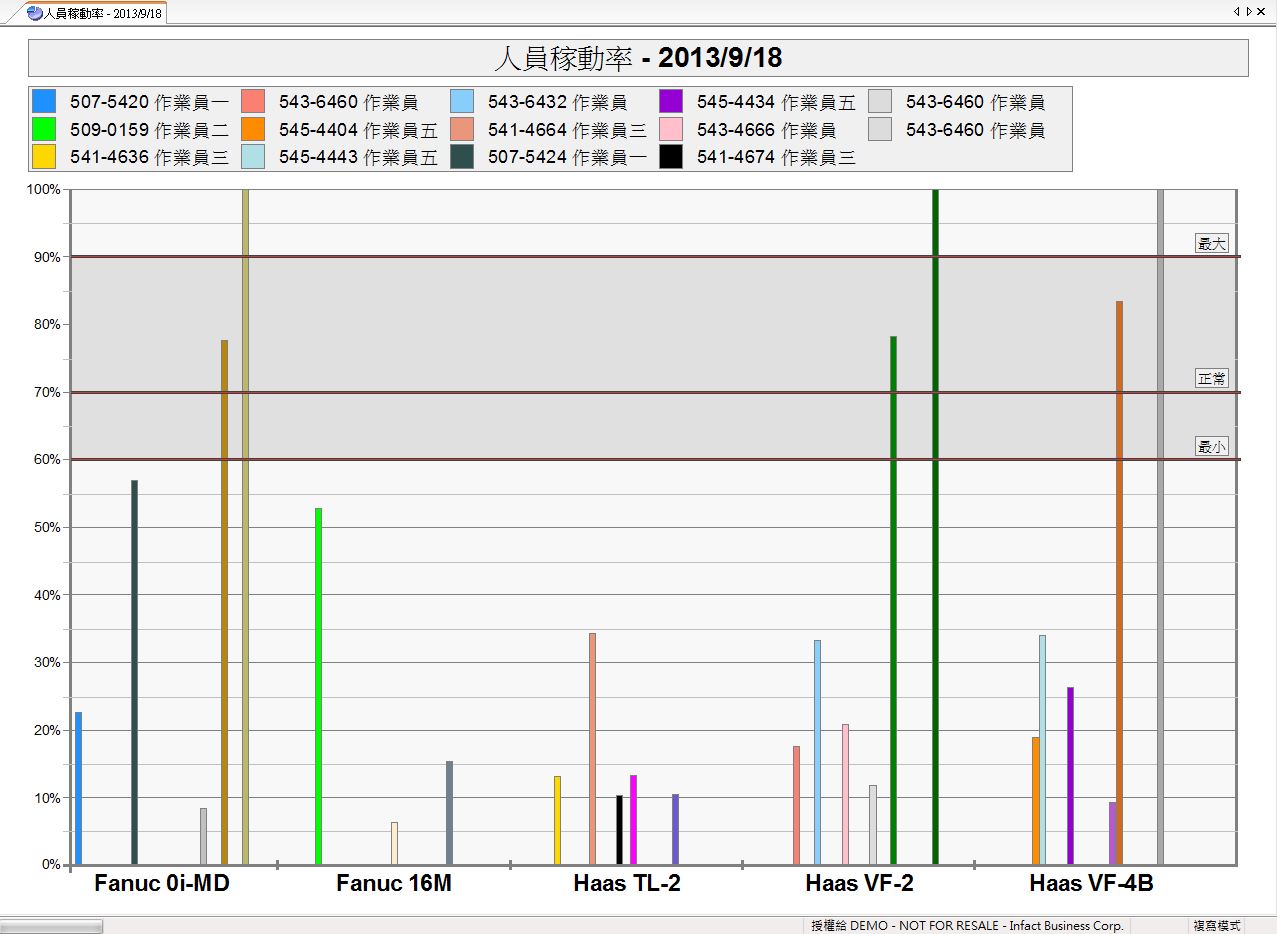
Task: Click the light blue bar in Haas VF-2
Action: click(x=817, y=752)
